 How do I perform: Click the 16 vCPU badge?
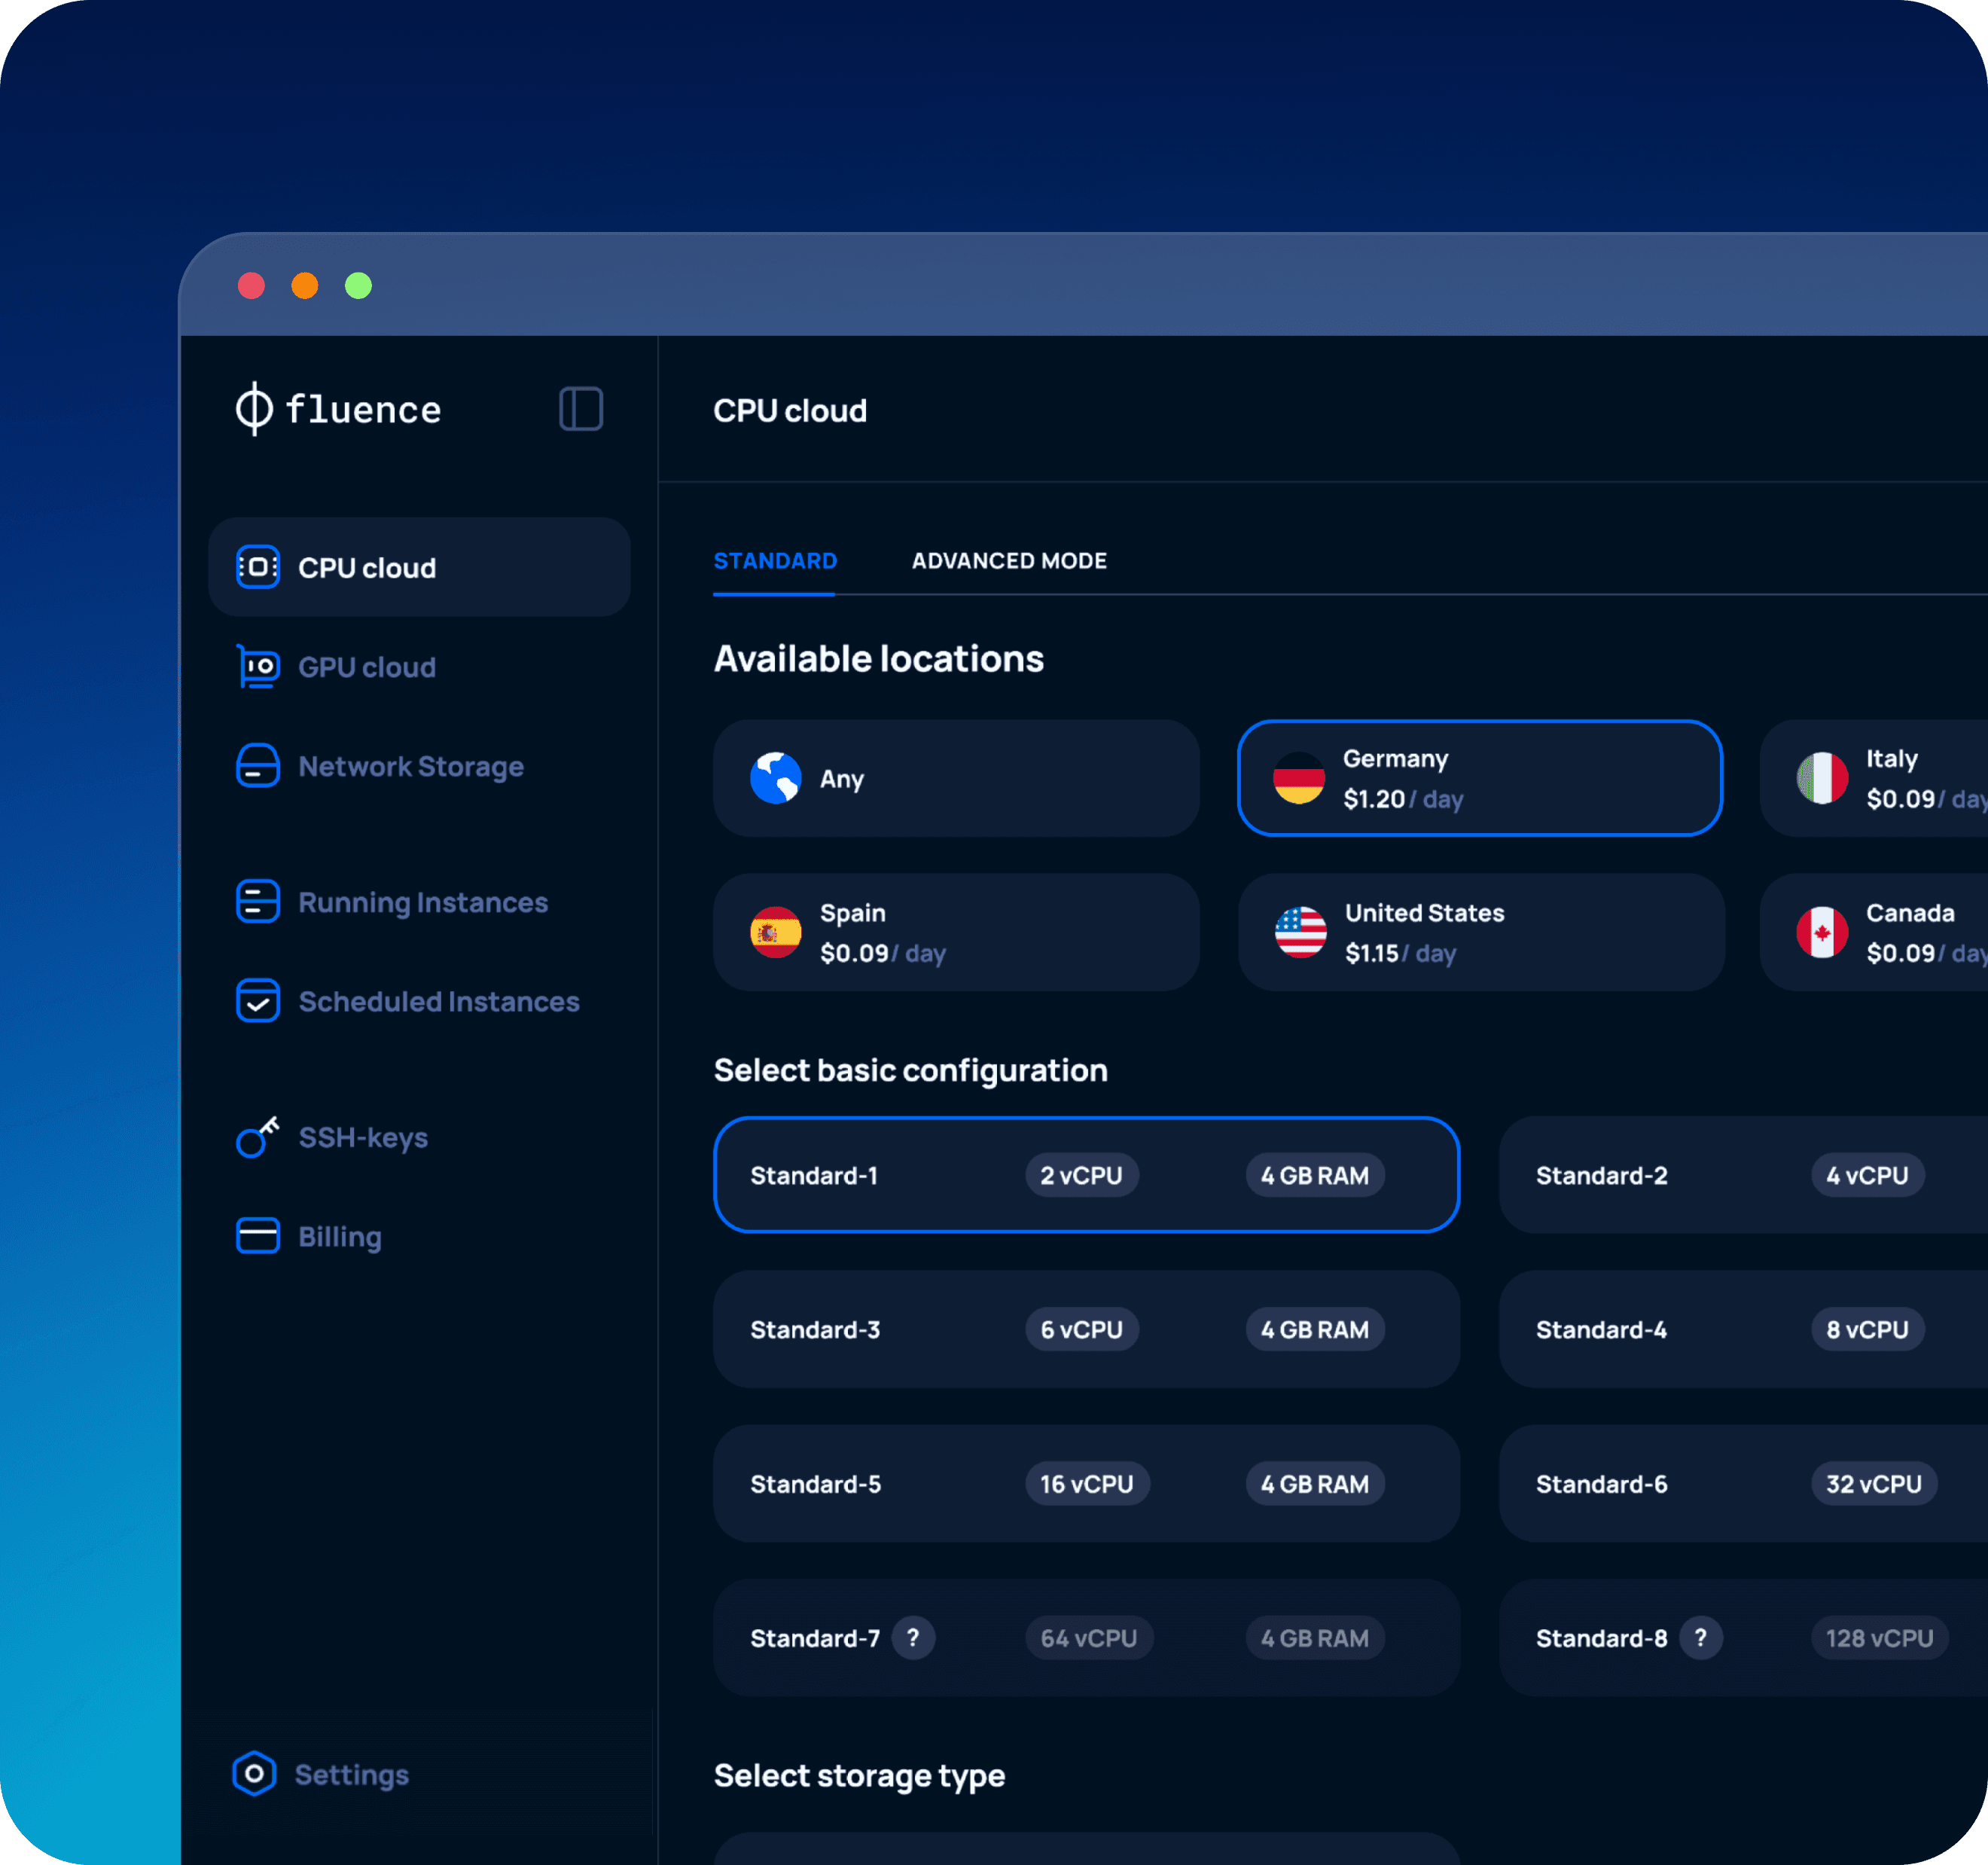click(1087, 1483)
